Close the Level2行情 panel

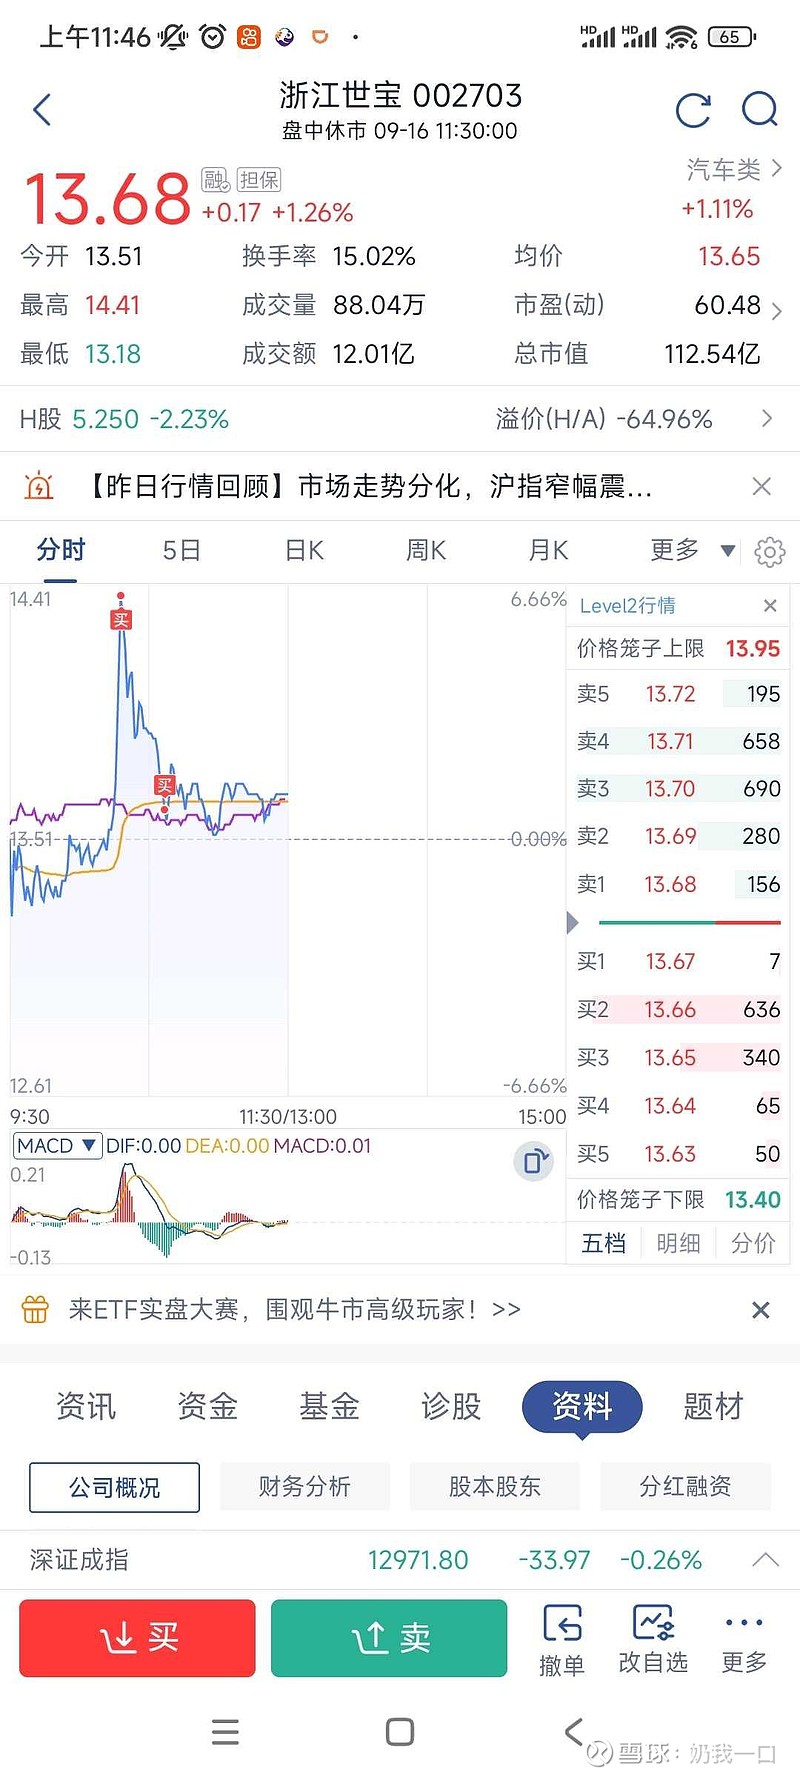tap(770, 606)
